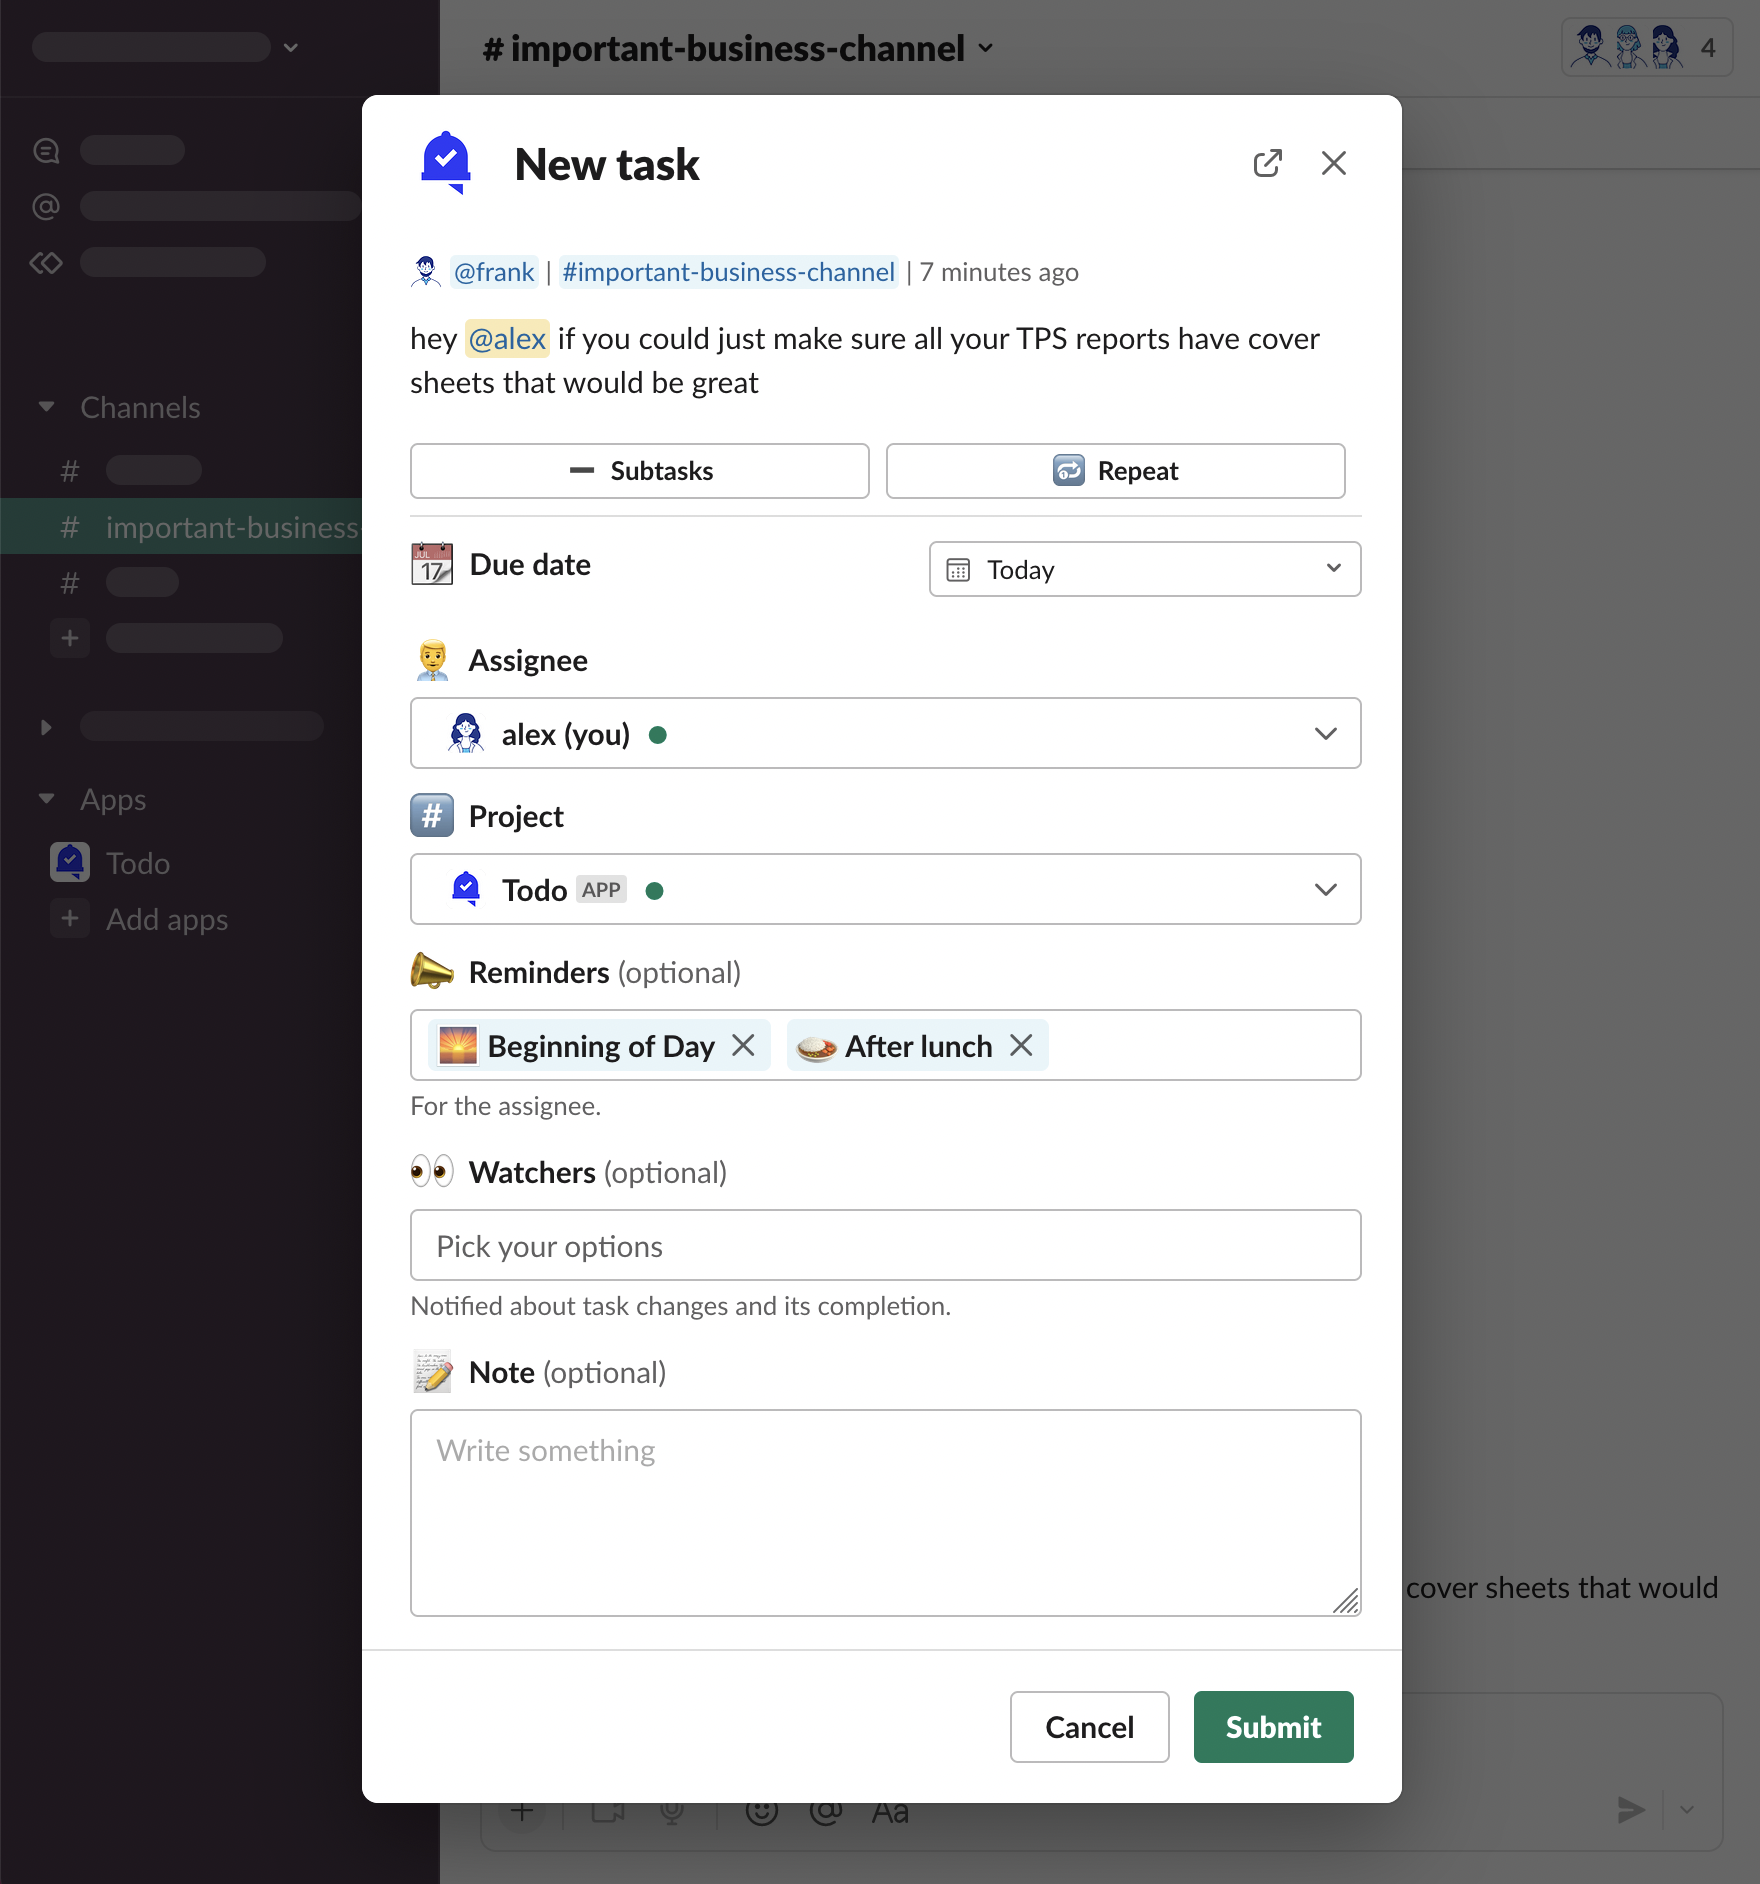Click the plus icon beside Add apps
Image resolution: width=1760 pixels, height=1884 pixels.
[x=70, y=918]
